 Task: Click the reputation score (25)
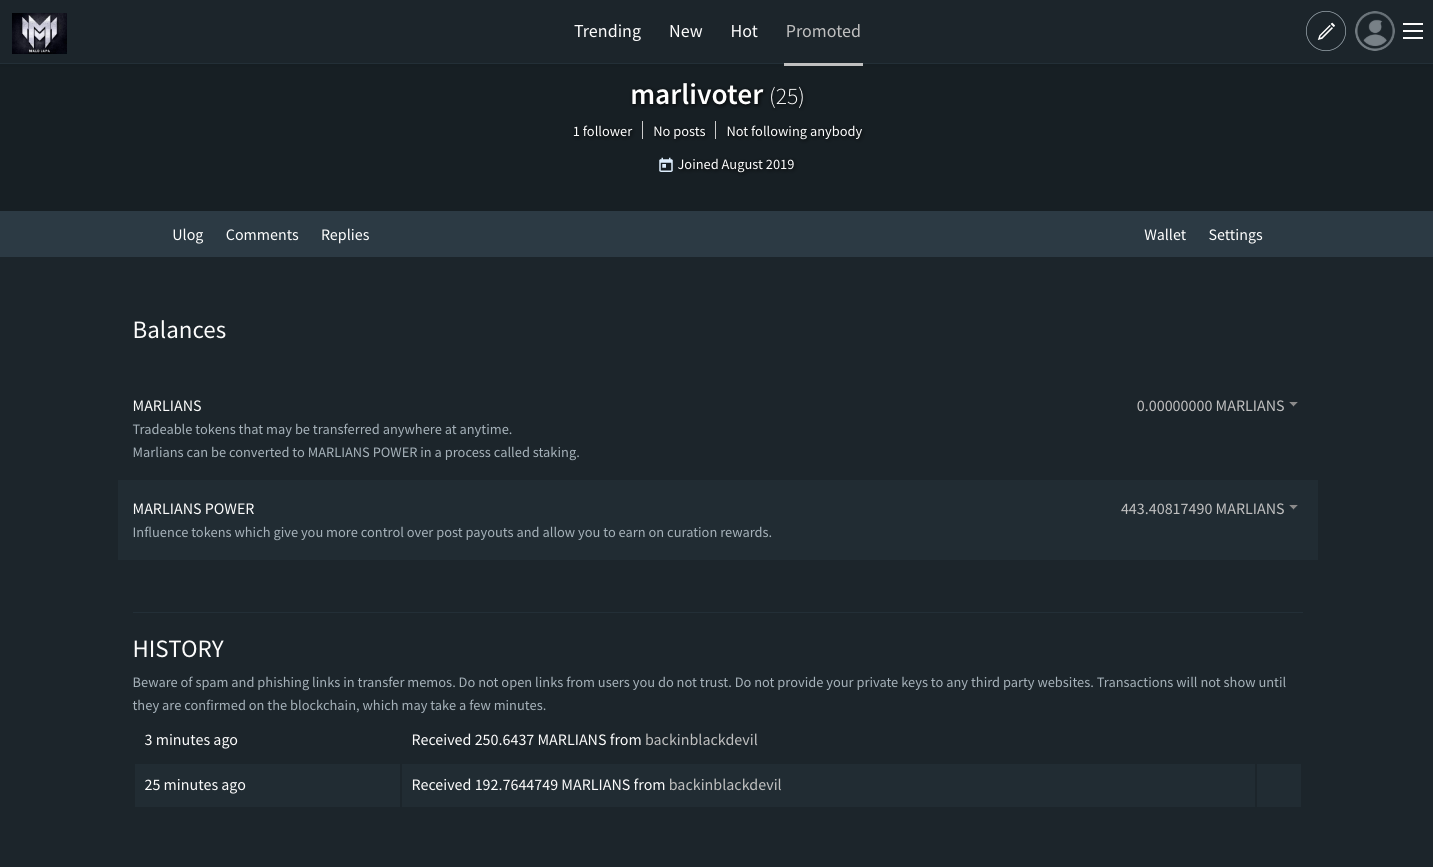(x=787, y=96)
